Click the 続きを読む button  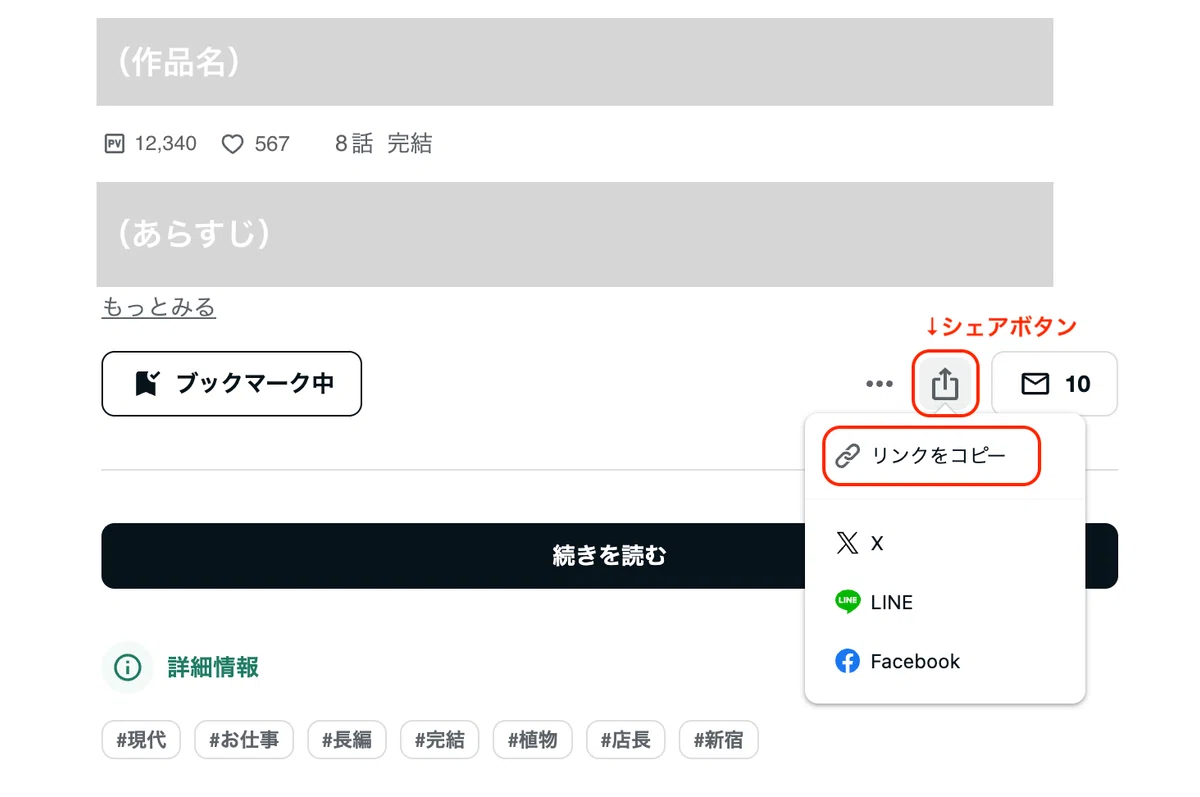[x=610, y=556]
